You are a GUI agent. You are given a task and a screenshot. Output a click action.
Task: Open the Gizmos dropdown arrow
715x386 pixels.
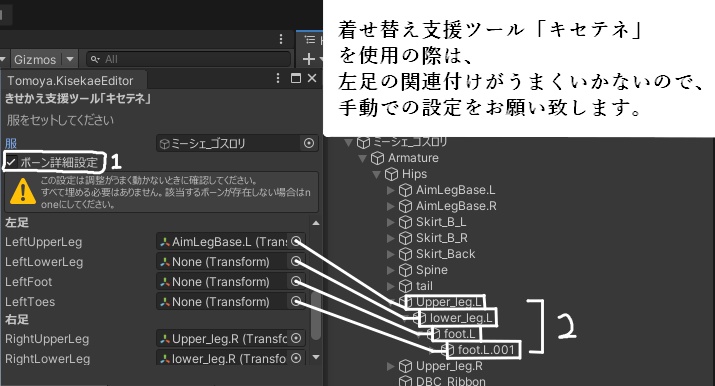(x=70, y=59)
